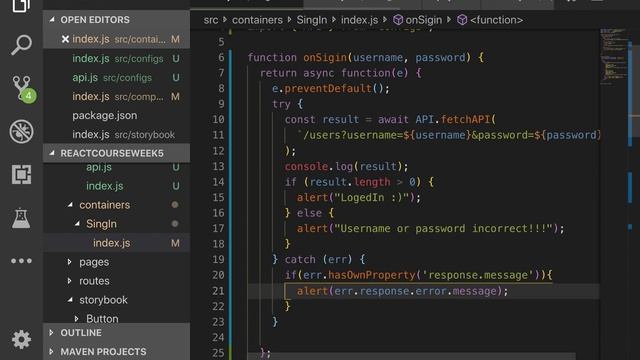This screenshot has width=640, height=360.
Task: Expand the pages folder arrow
Action: tap(69, 262)
